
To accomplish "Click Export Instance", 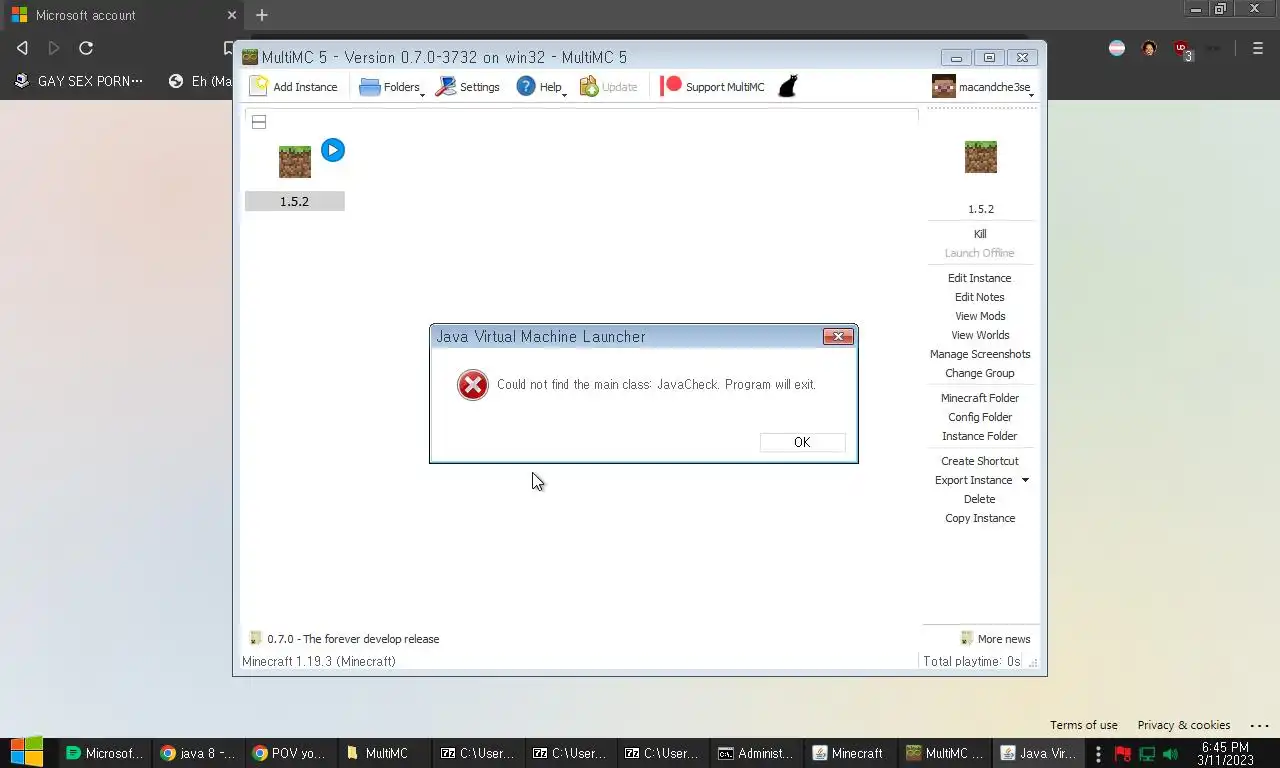I will (x=973, y=480).
